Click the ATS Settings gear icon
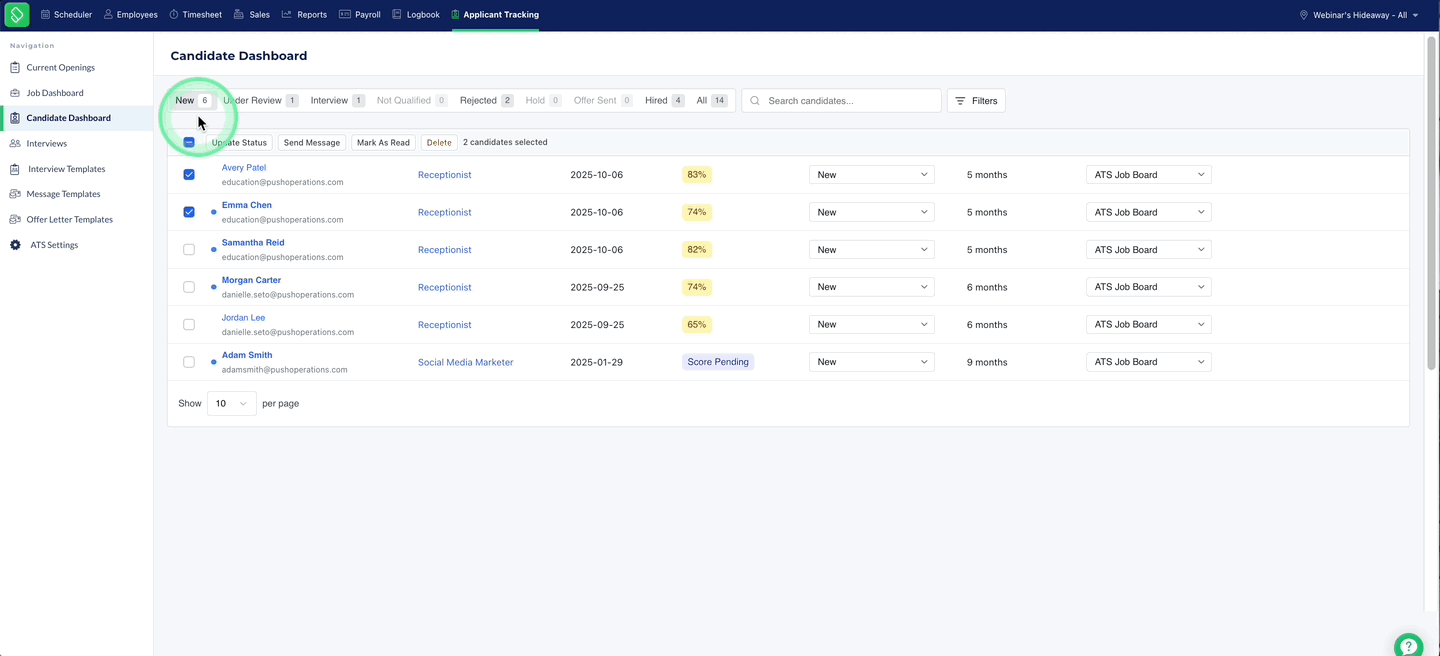 15,245
